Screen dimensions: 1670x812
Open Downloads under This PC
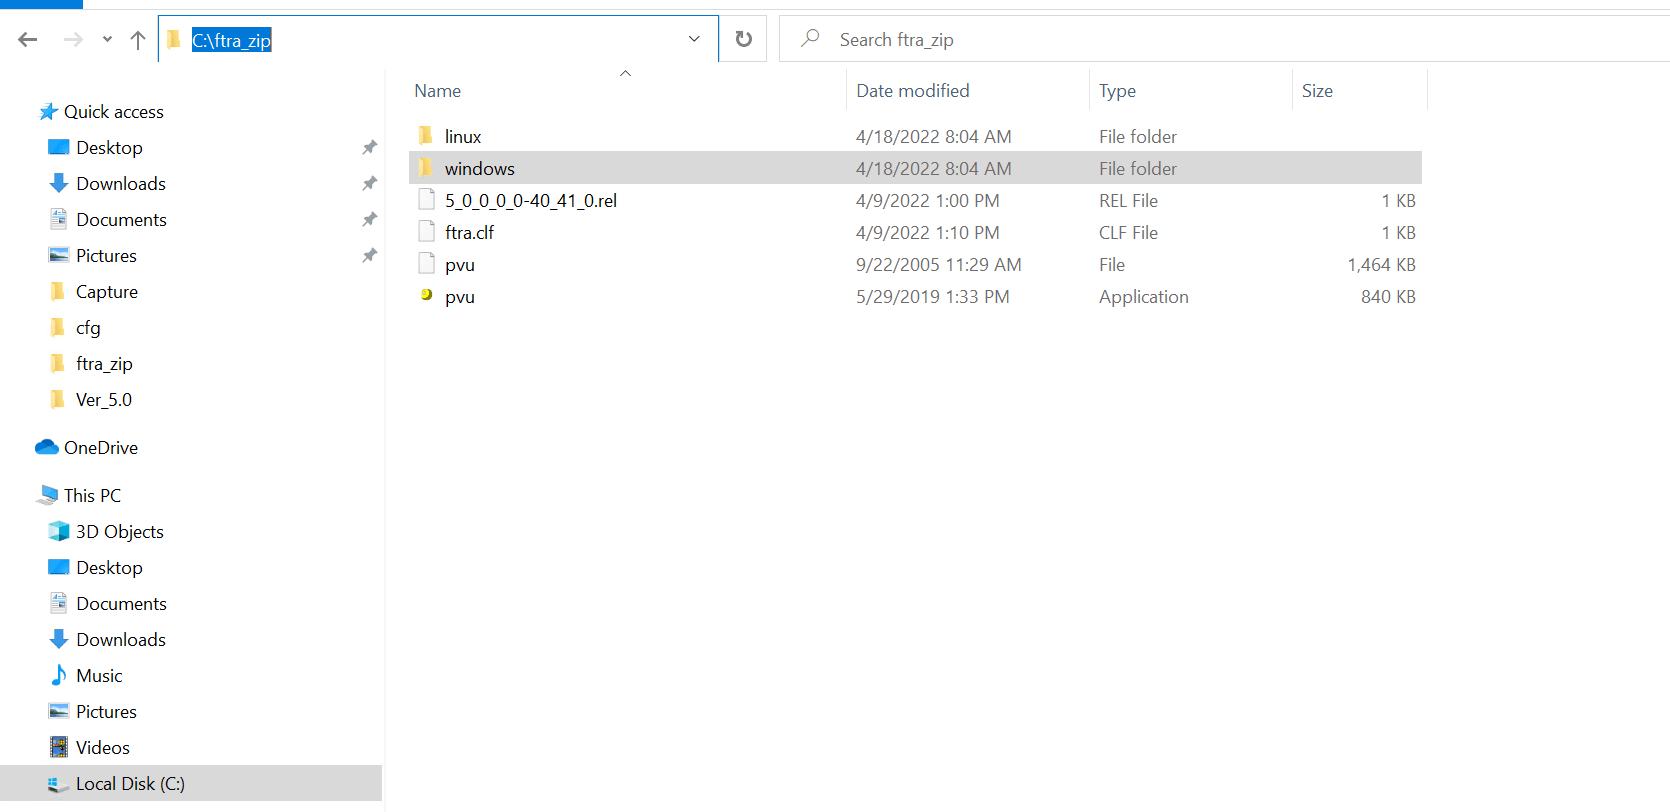click(x=121, y=640)
